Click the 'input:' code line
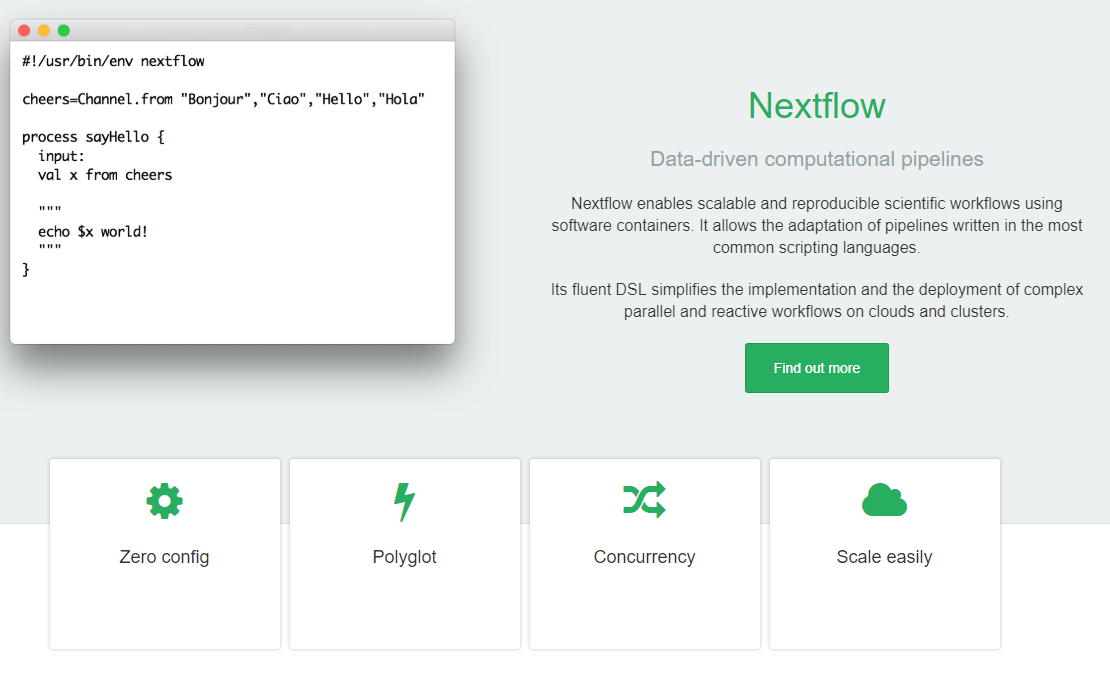This screenshot has width=1110, height=675. 61,156
